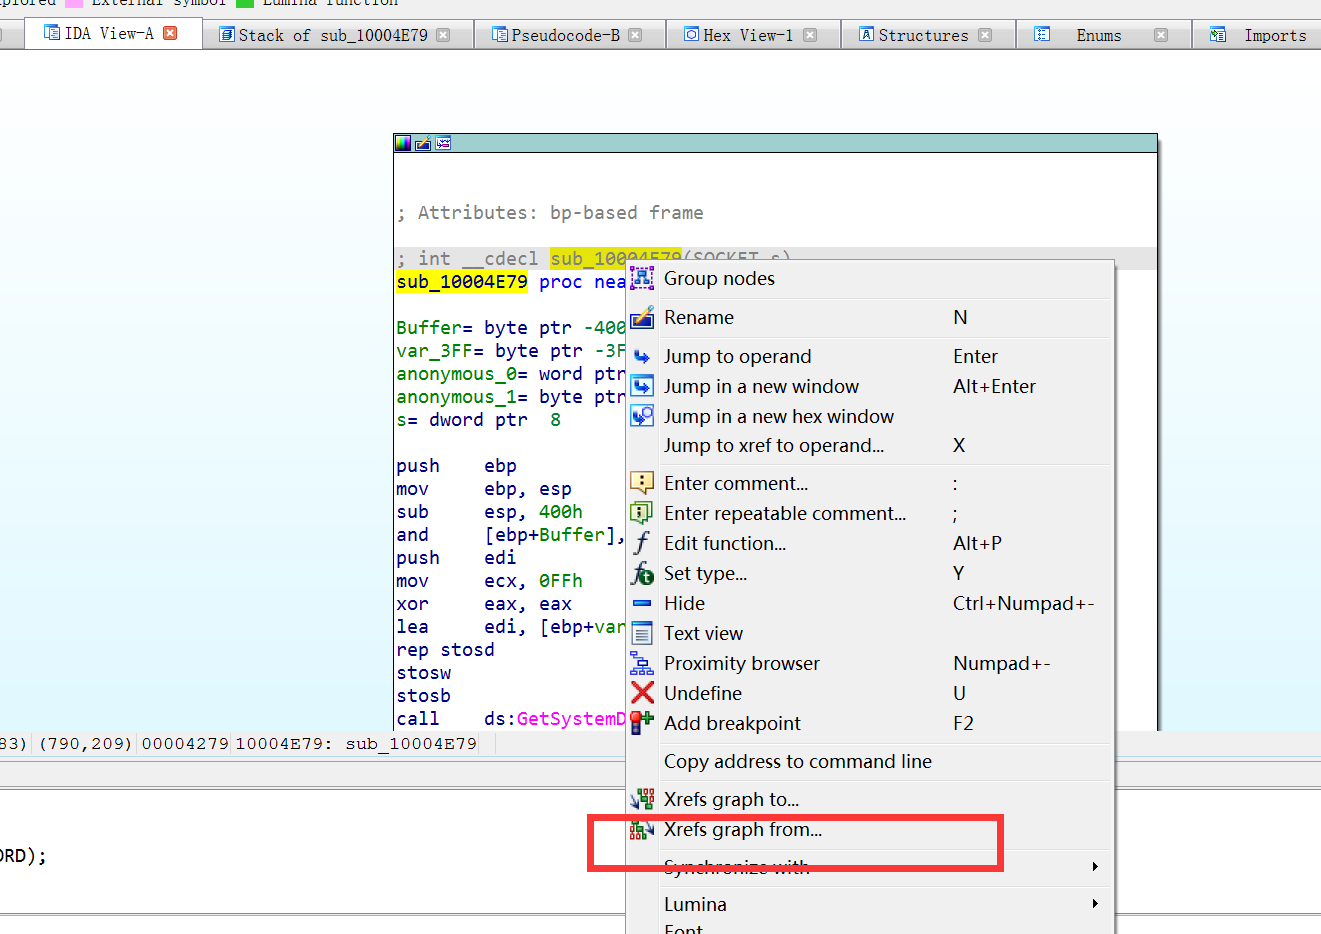Open the Enums tab

(1098, 35)
